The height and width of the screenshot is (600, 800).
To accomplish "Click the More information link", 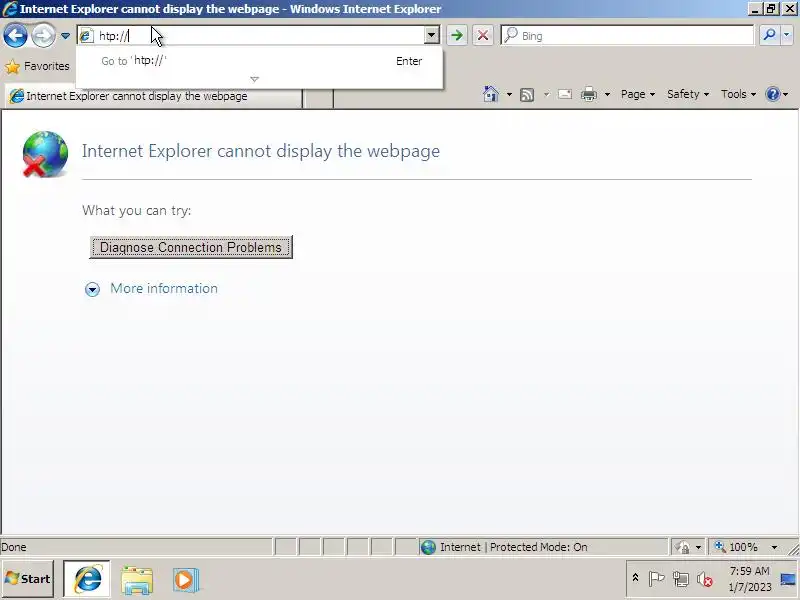I will coord(164,288).
